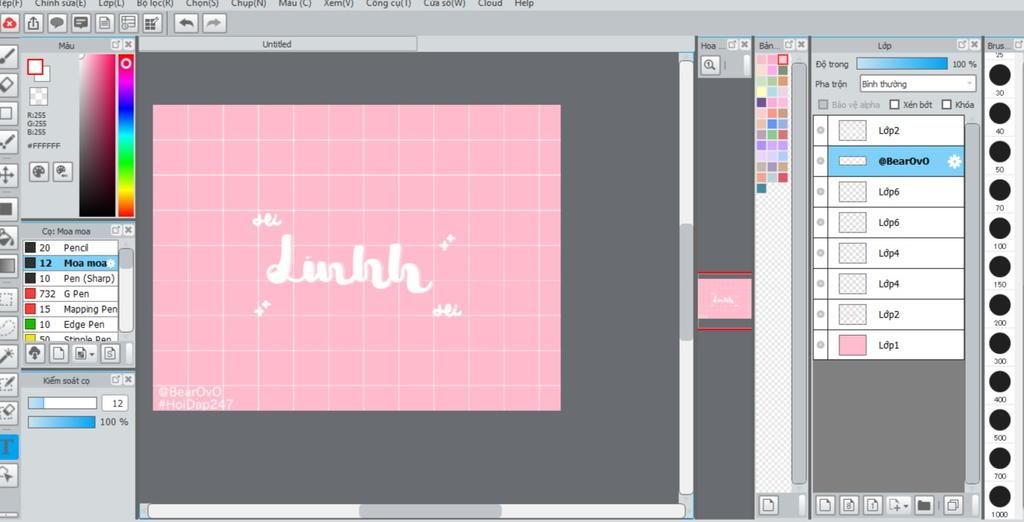Image resolution: width=1024 pixels, height=522 pixels.
Task: Choose brush size 100 preset
Action: (x=1000, y=229)
